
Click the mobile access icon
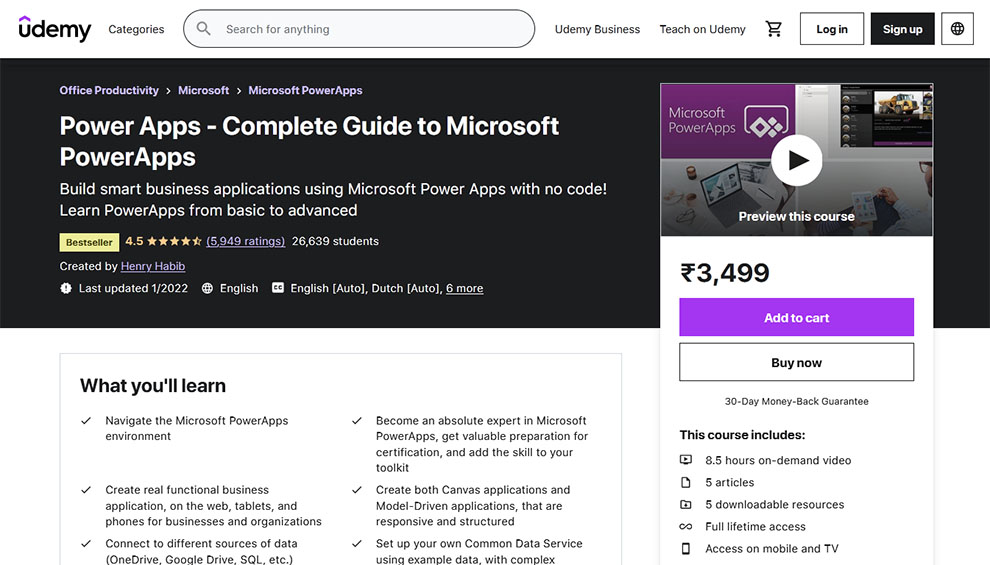click(x=686, y=549)
